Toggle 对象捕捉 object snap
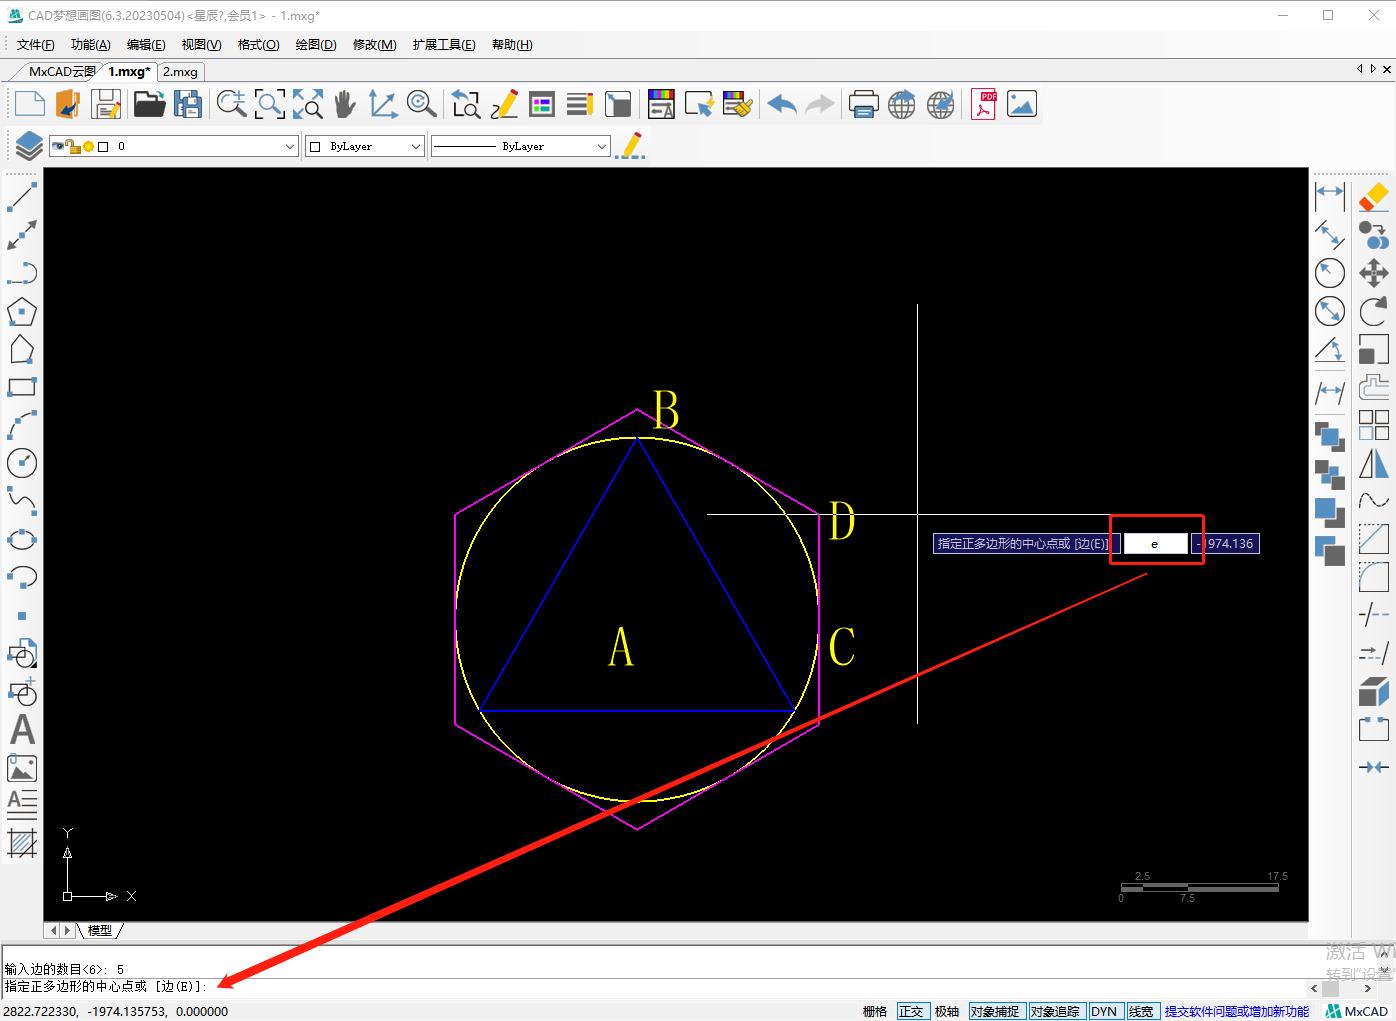This screenshot has height=1021, width=1396. click(995, 1011)
